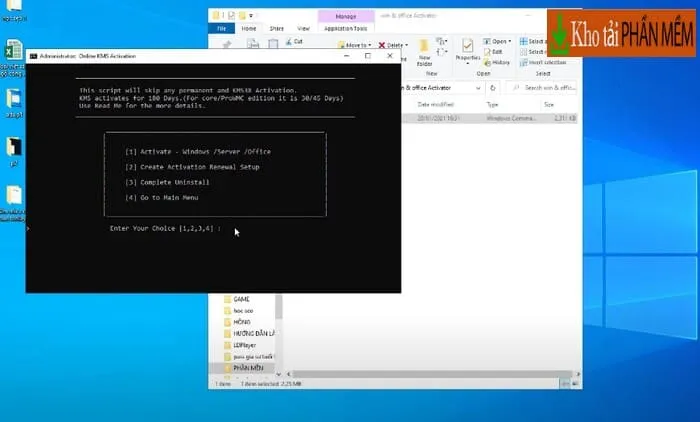Sort by Size column header

(549, 104)
